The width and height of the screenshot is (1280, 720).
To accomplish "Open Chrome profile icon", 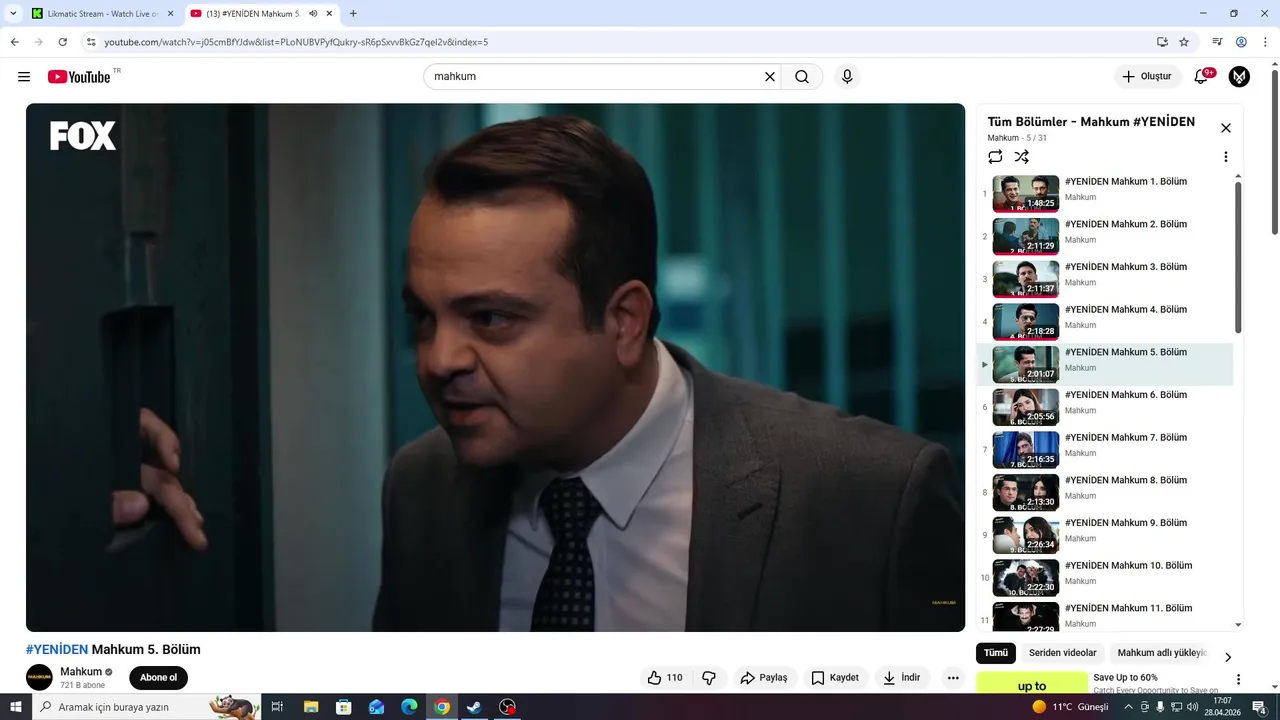I will point(1241,42).
